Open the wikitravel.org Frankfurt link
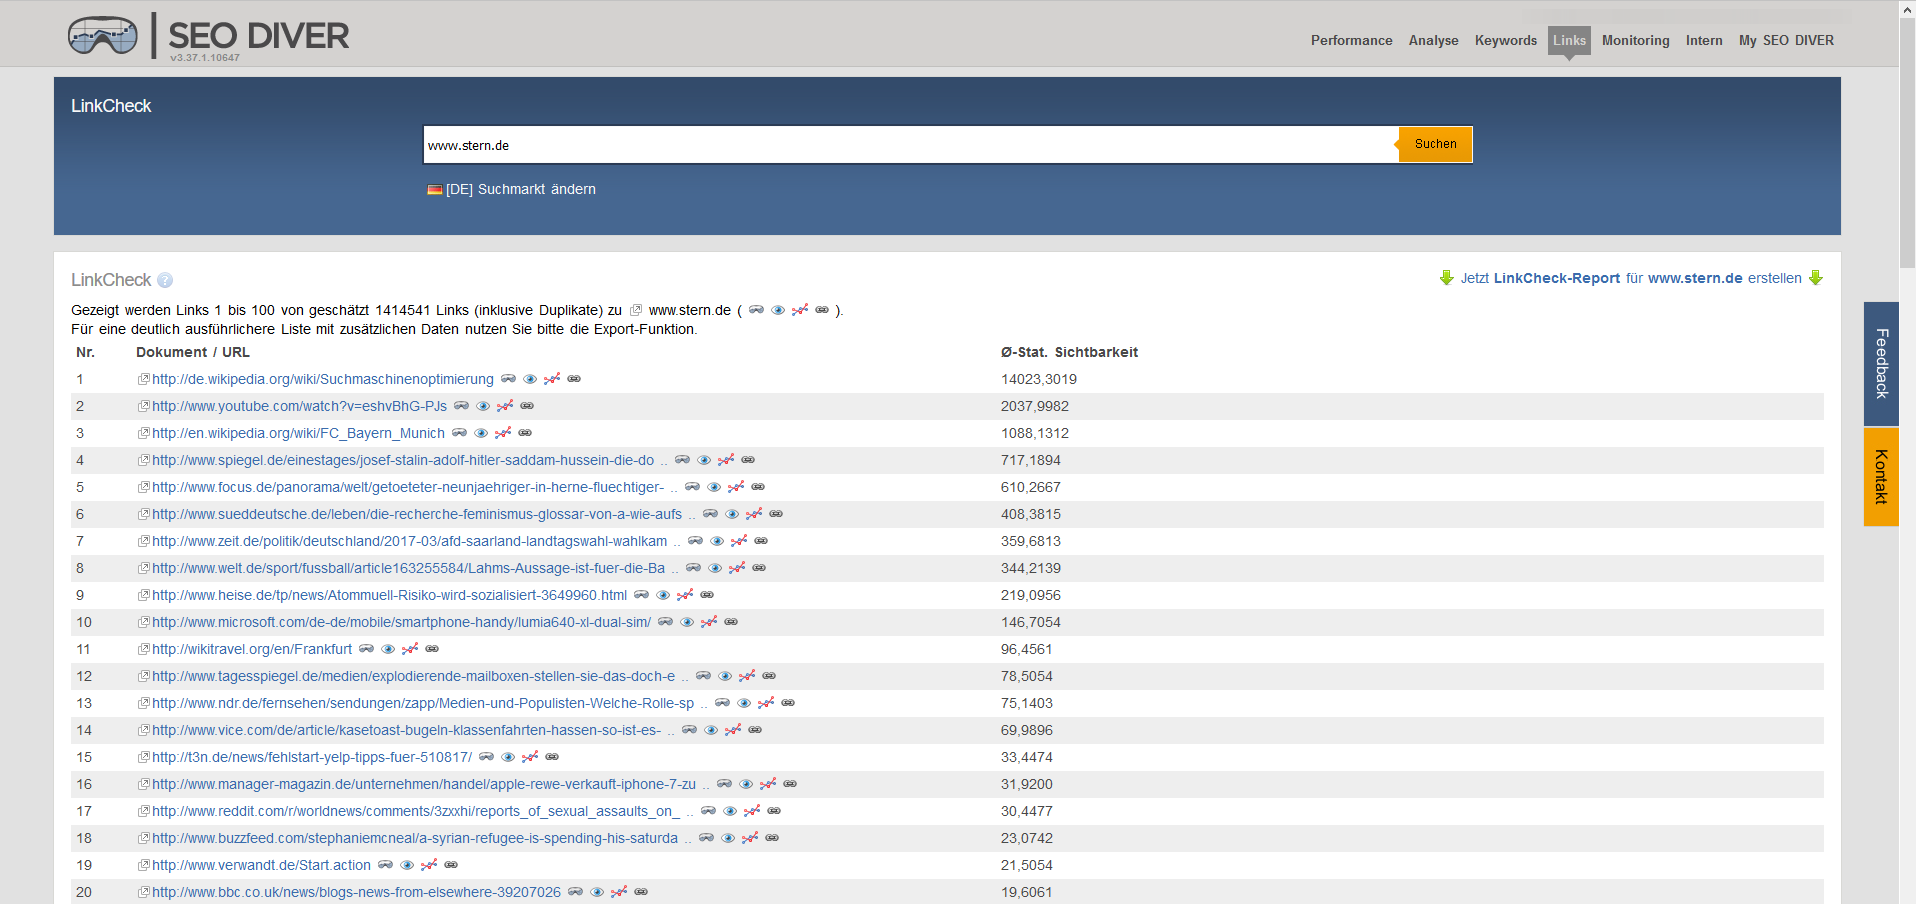Image resolution: width=1916 pixels, height=904 pixels. (252, 649)
